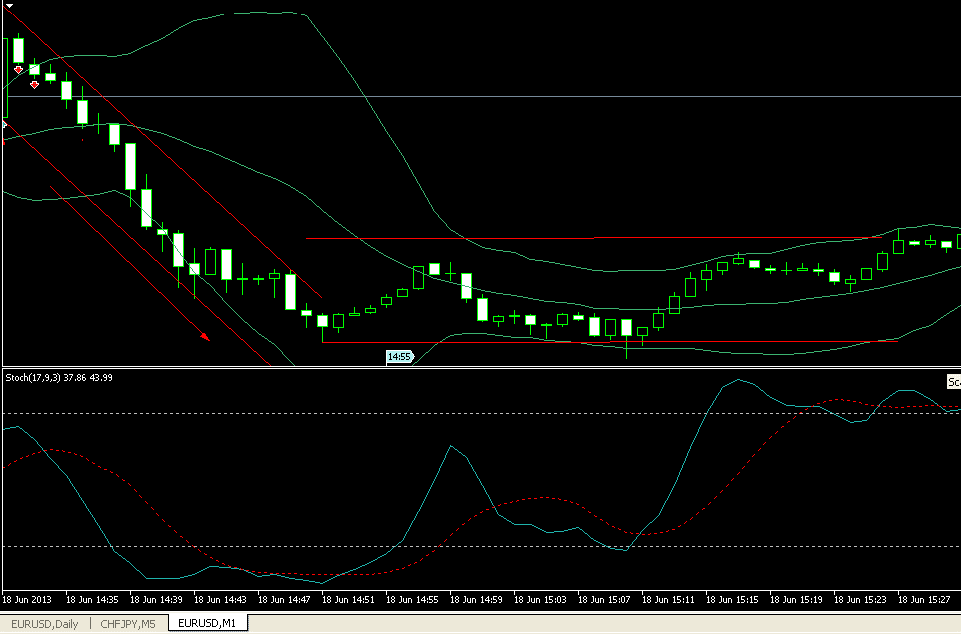Viewport: 961px width, 634px height.
Task: Open the CHFJPY,M5 chart tab
Action: [127, 624]
